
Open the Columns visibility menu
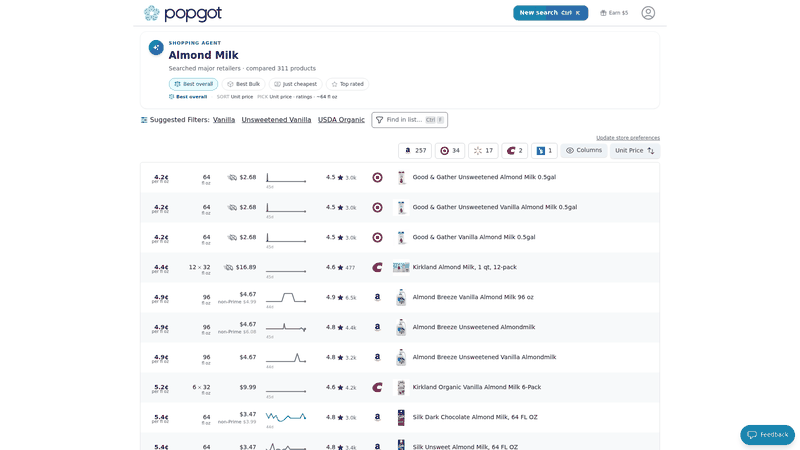pos(584,151)
